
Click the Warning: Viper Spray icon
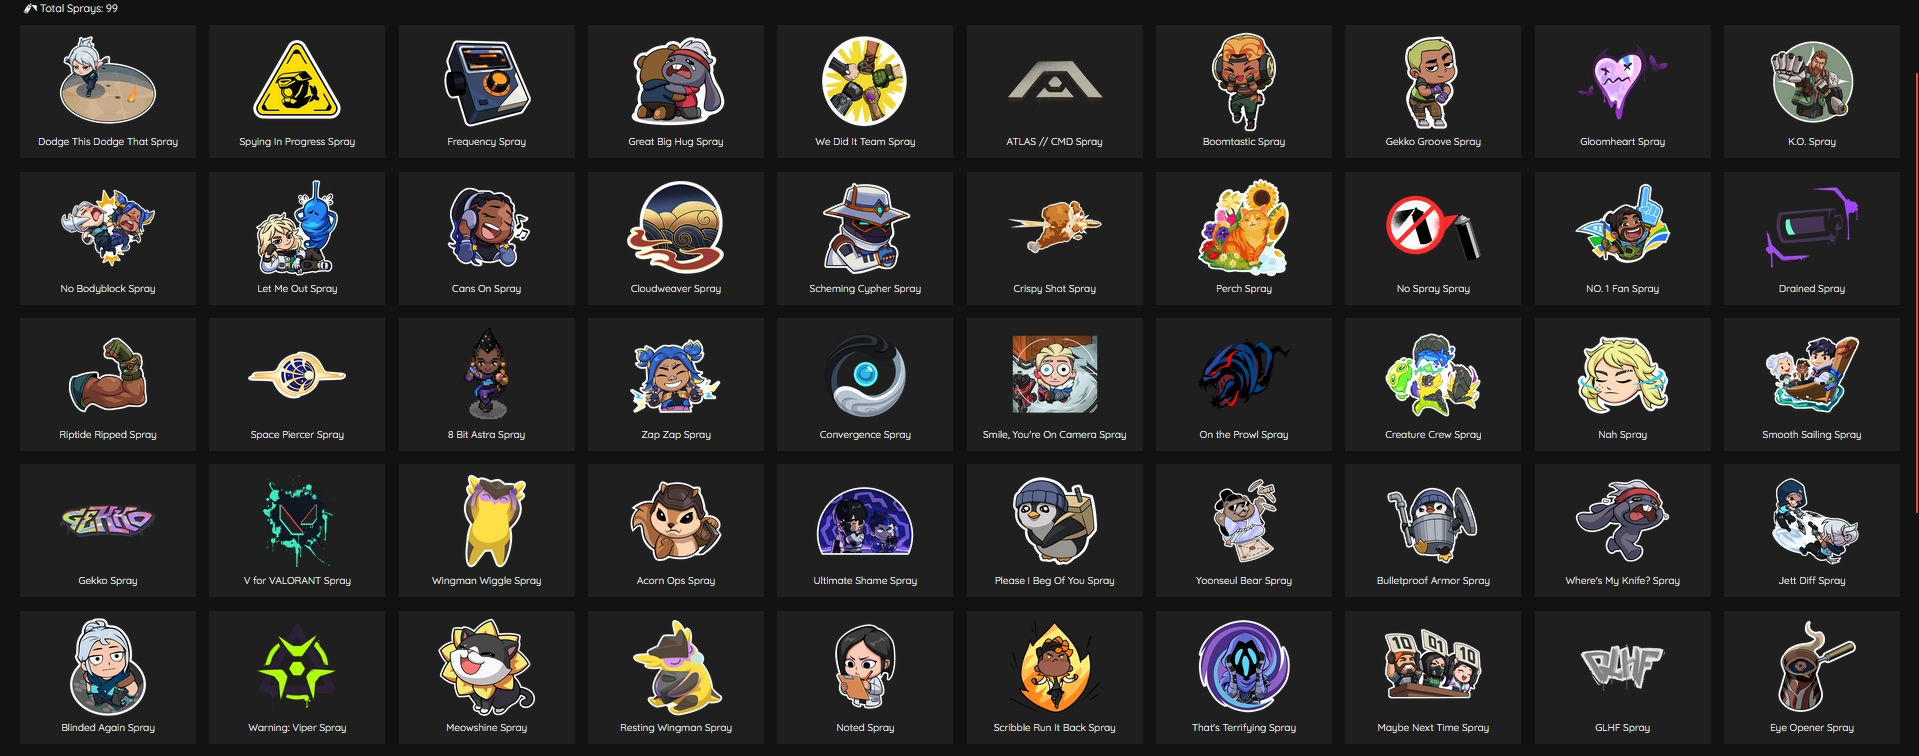(x=297, y=668)
